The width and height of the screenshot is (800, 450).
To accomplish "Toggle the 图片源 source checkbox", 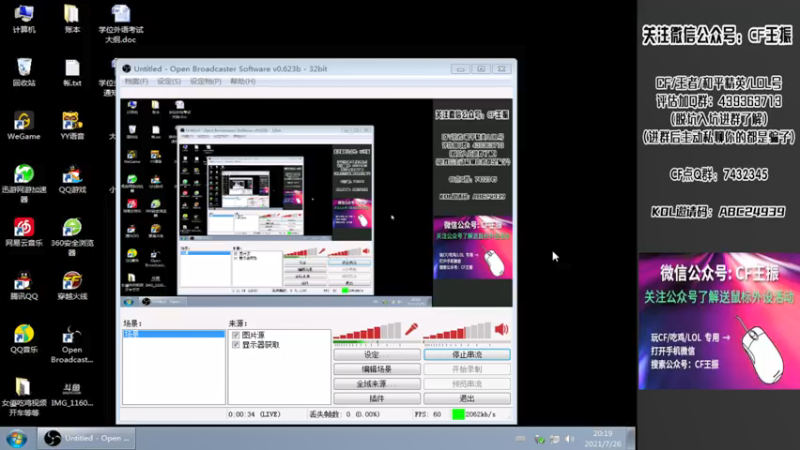I will pyautogui.click(x=236, y=335).
